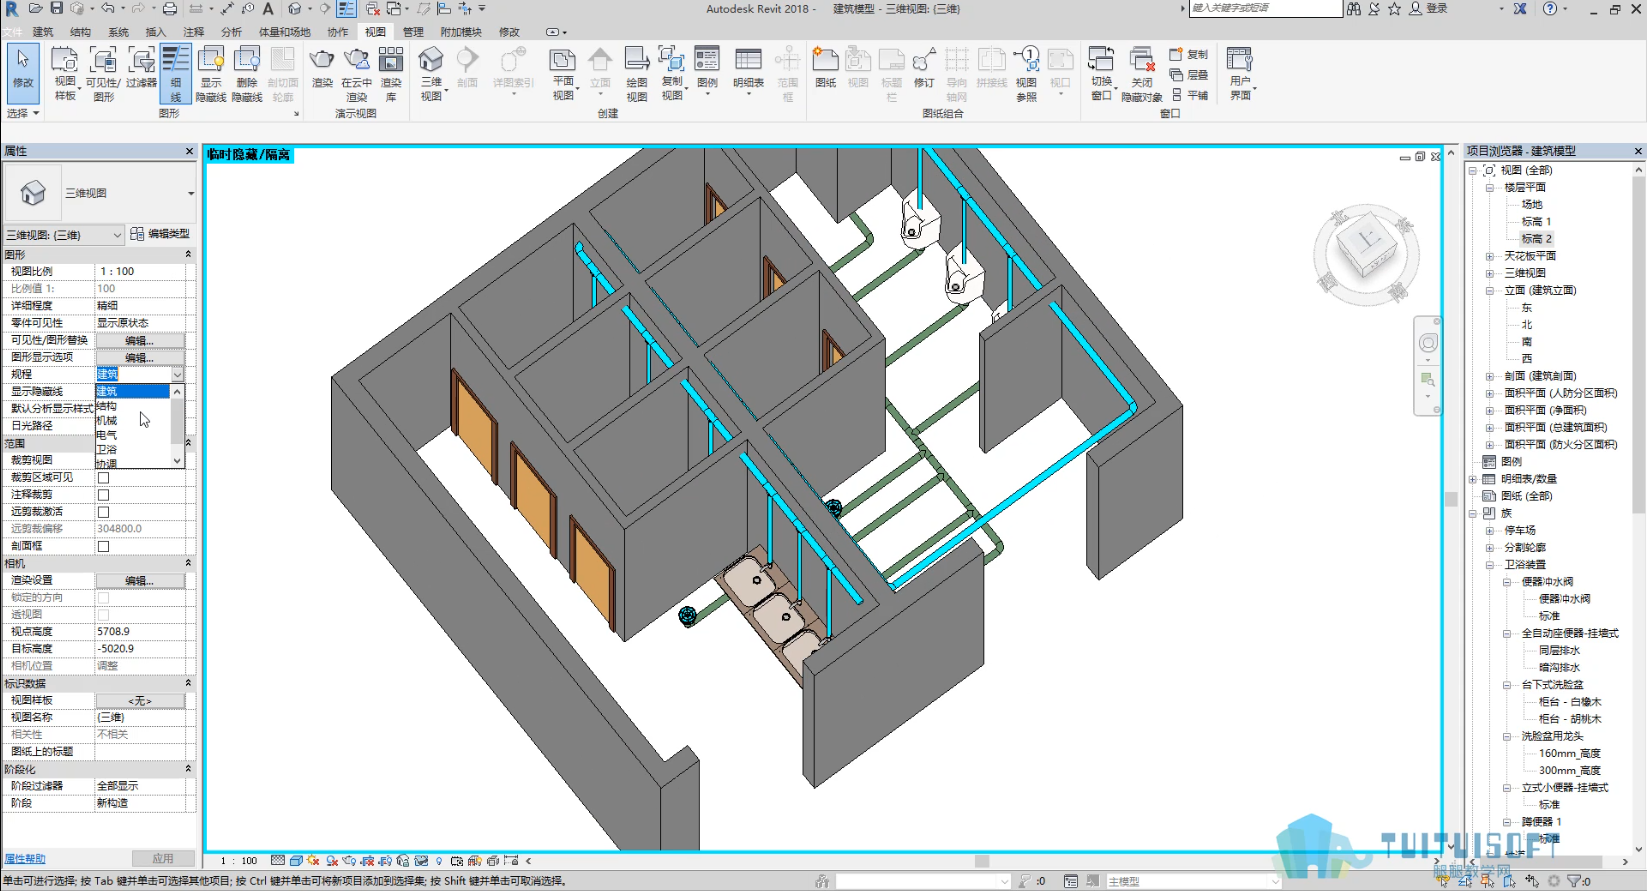The width and height of the screenshot is (1647, 891).
Task: Click the <无> button for 视图样板
Action: tap(140, 701)
